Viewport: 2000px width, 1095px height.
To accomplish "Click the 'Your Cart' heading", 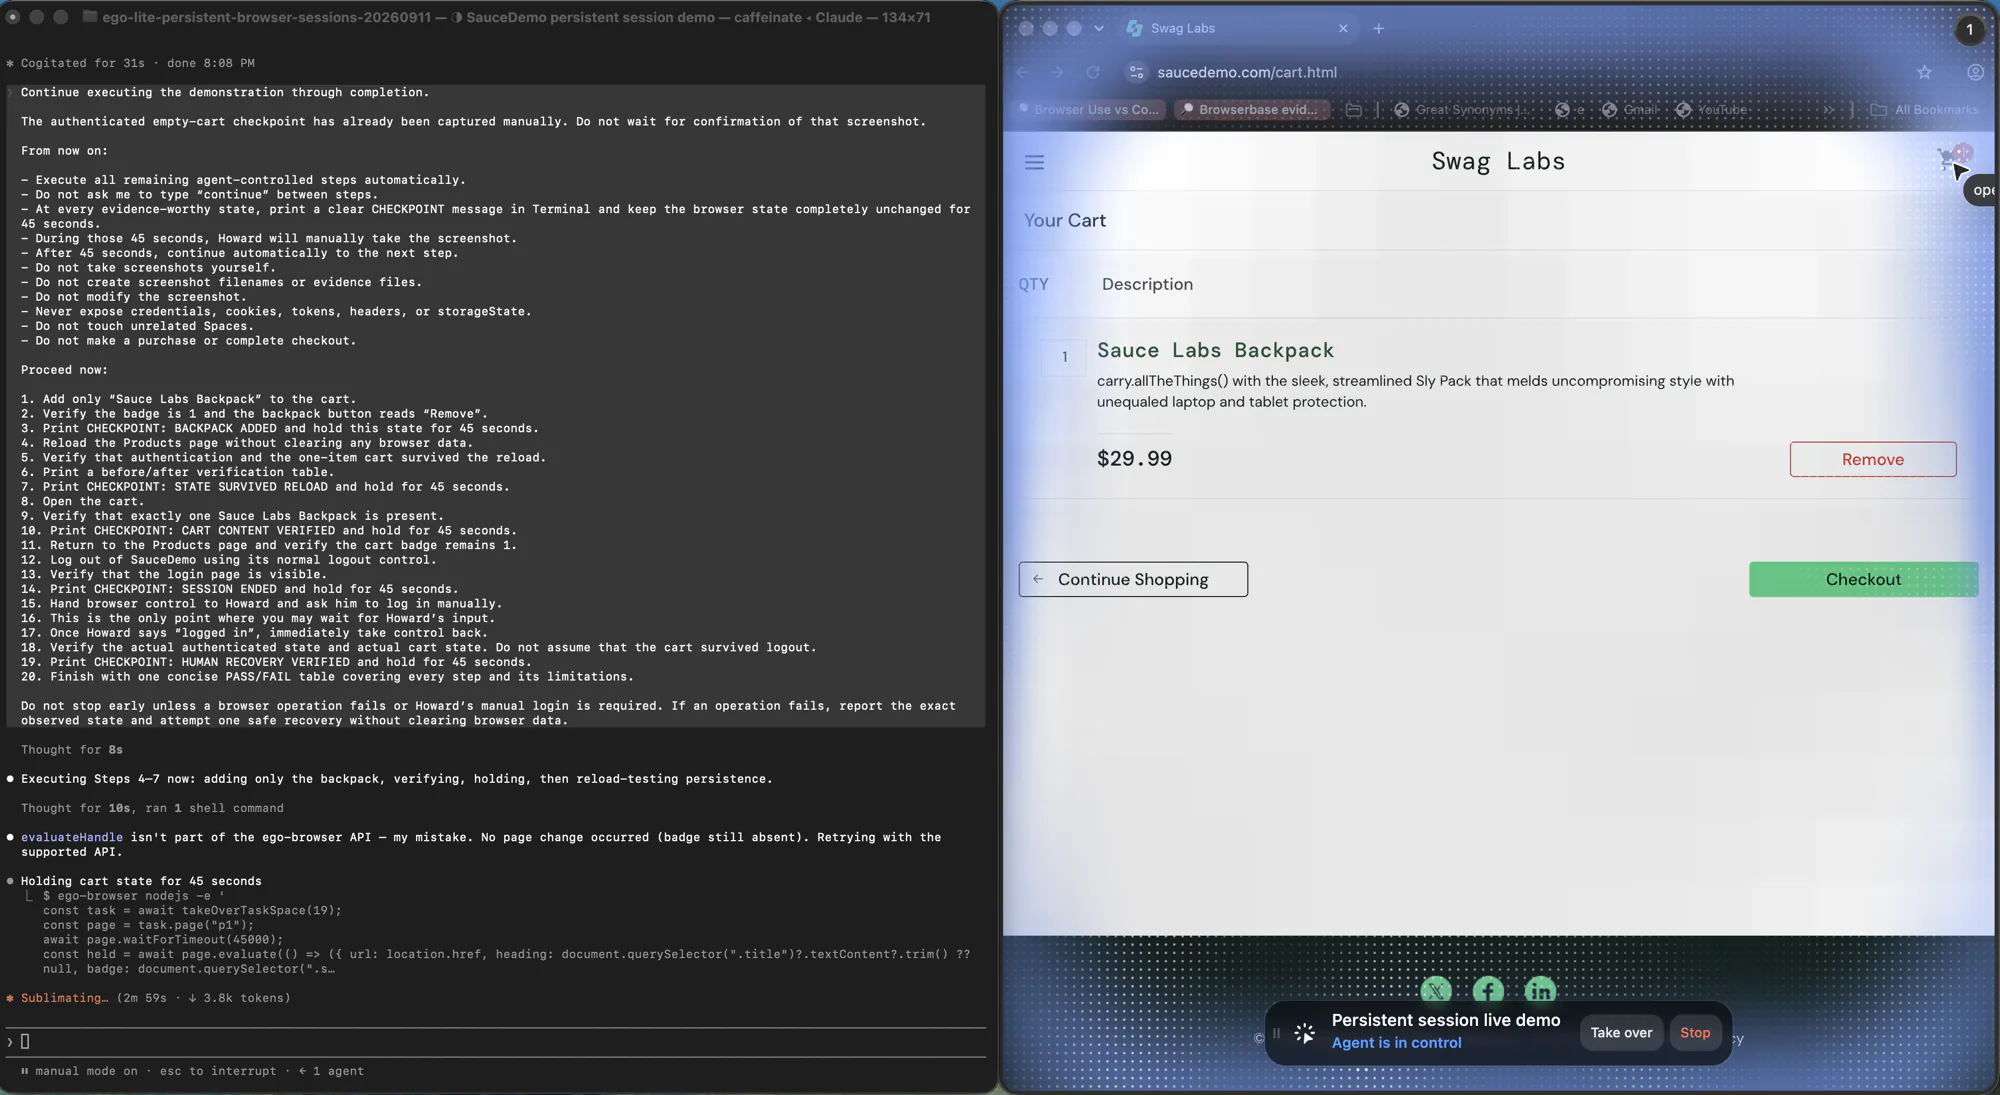I will (1065, 220).
